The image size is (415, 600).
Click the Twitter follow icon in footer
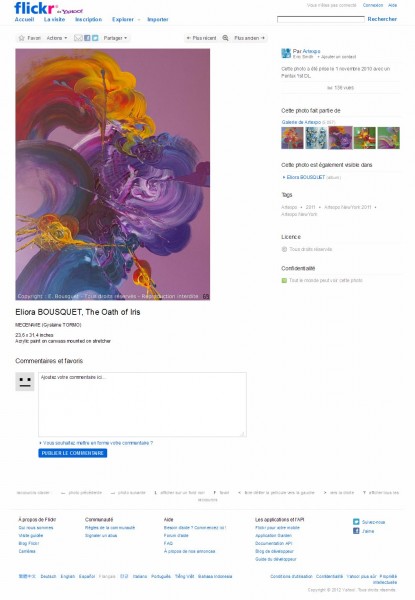click(356, 522)
